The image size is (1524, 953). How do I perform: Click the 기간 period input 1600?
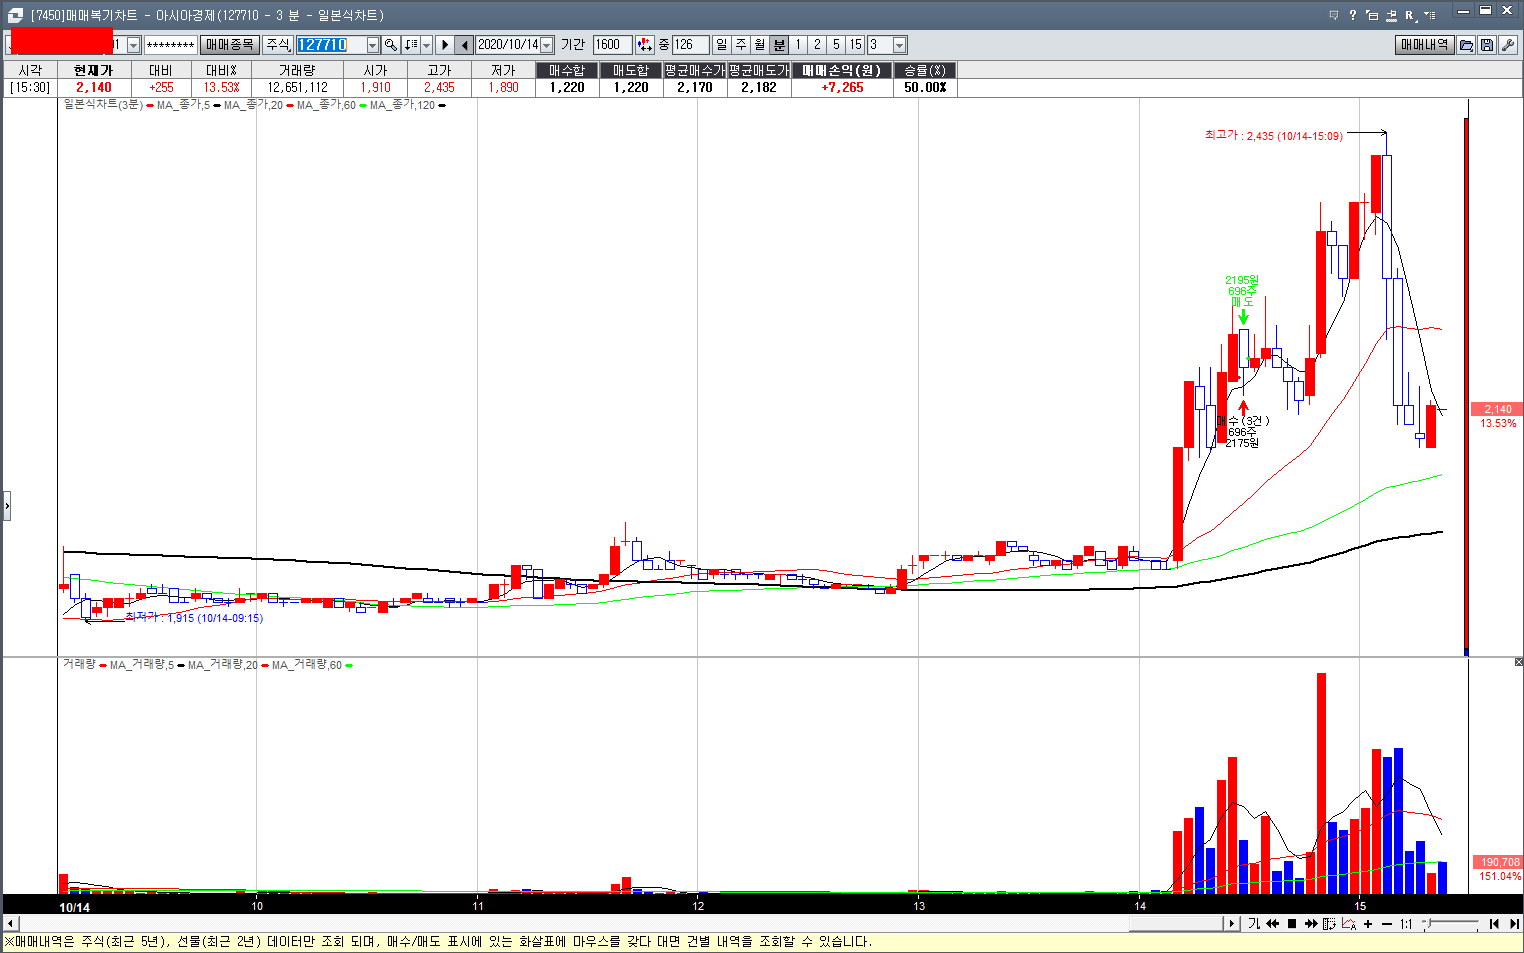coord(612,45)
